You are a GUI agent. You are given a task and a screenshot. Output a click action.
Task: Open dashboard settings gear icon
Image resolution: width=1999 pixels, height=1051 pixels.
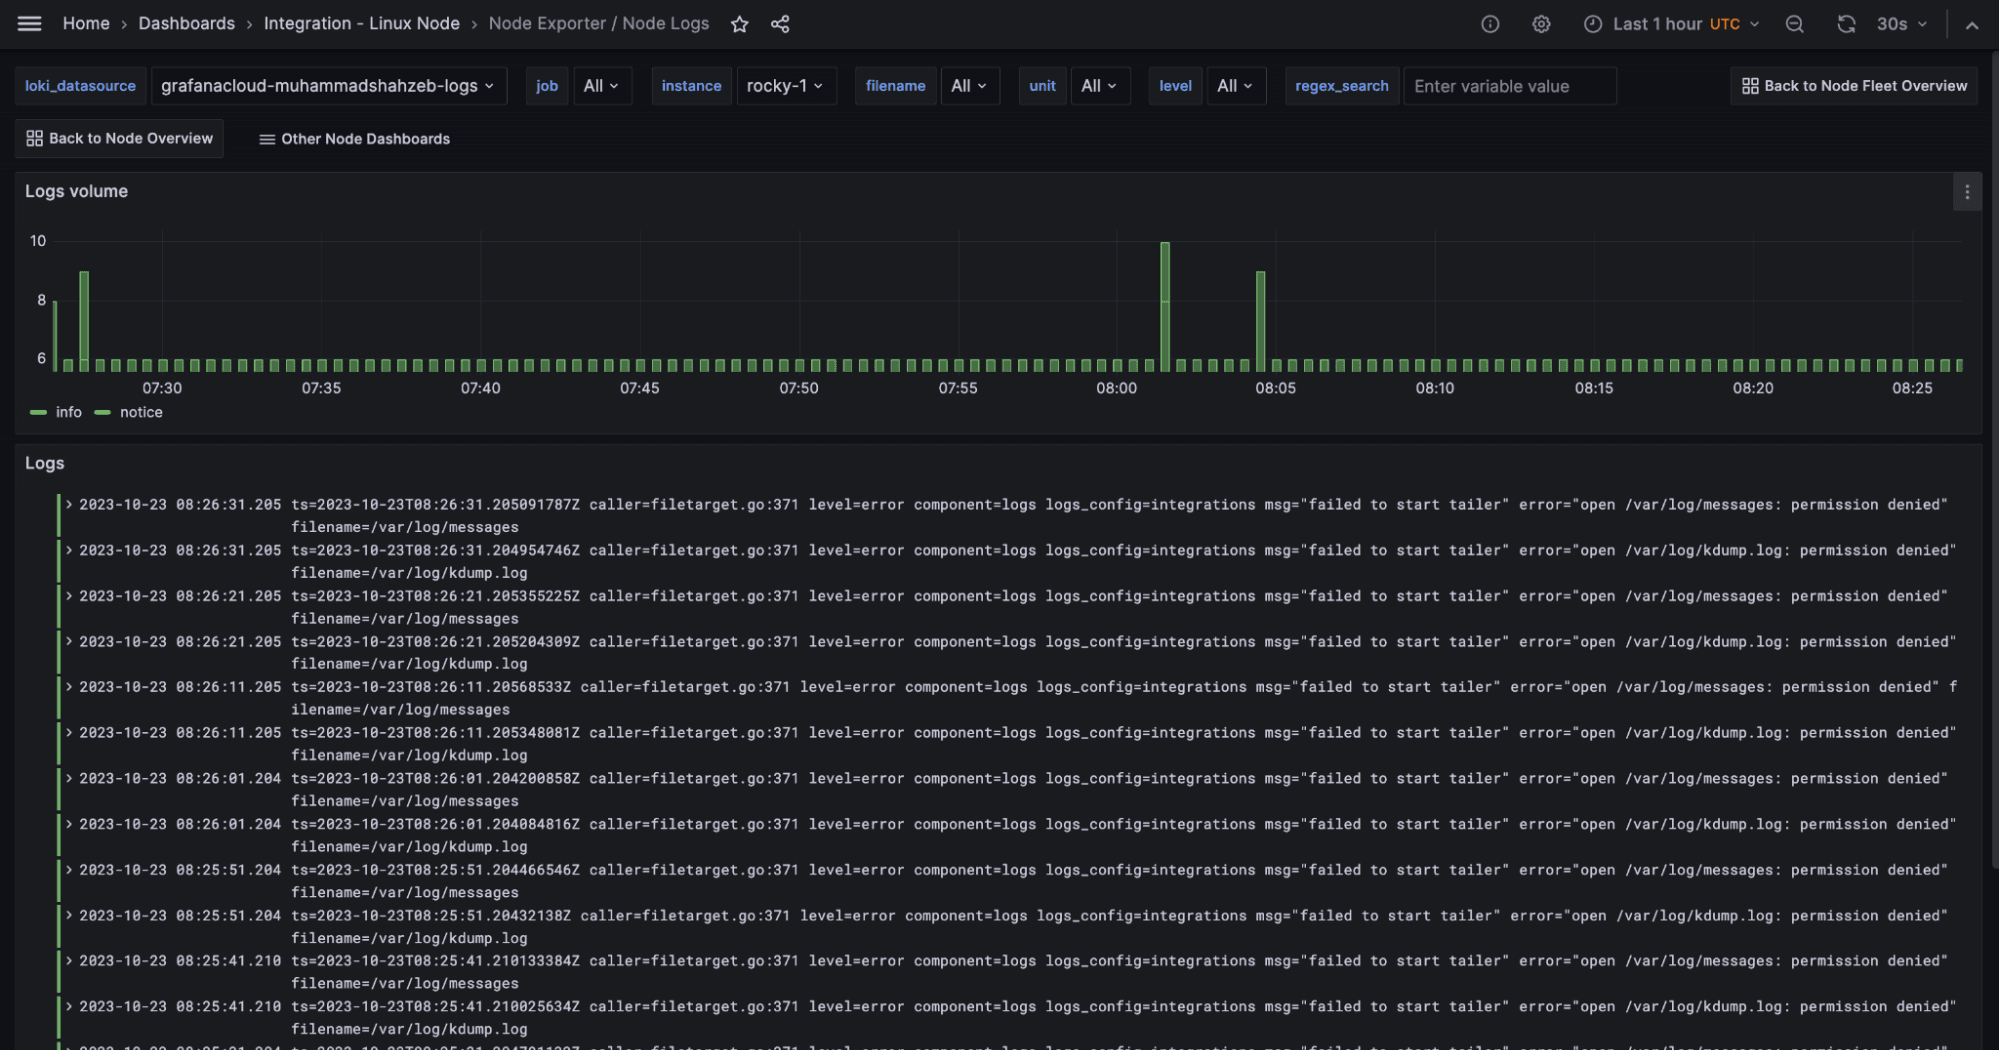(1541, 23)
